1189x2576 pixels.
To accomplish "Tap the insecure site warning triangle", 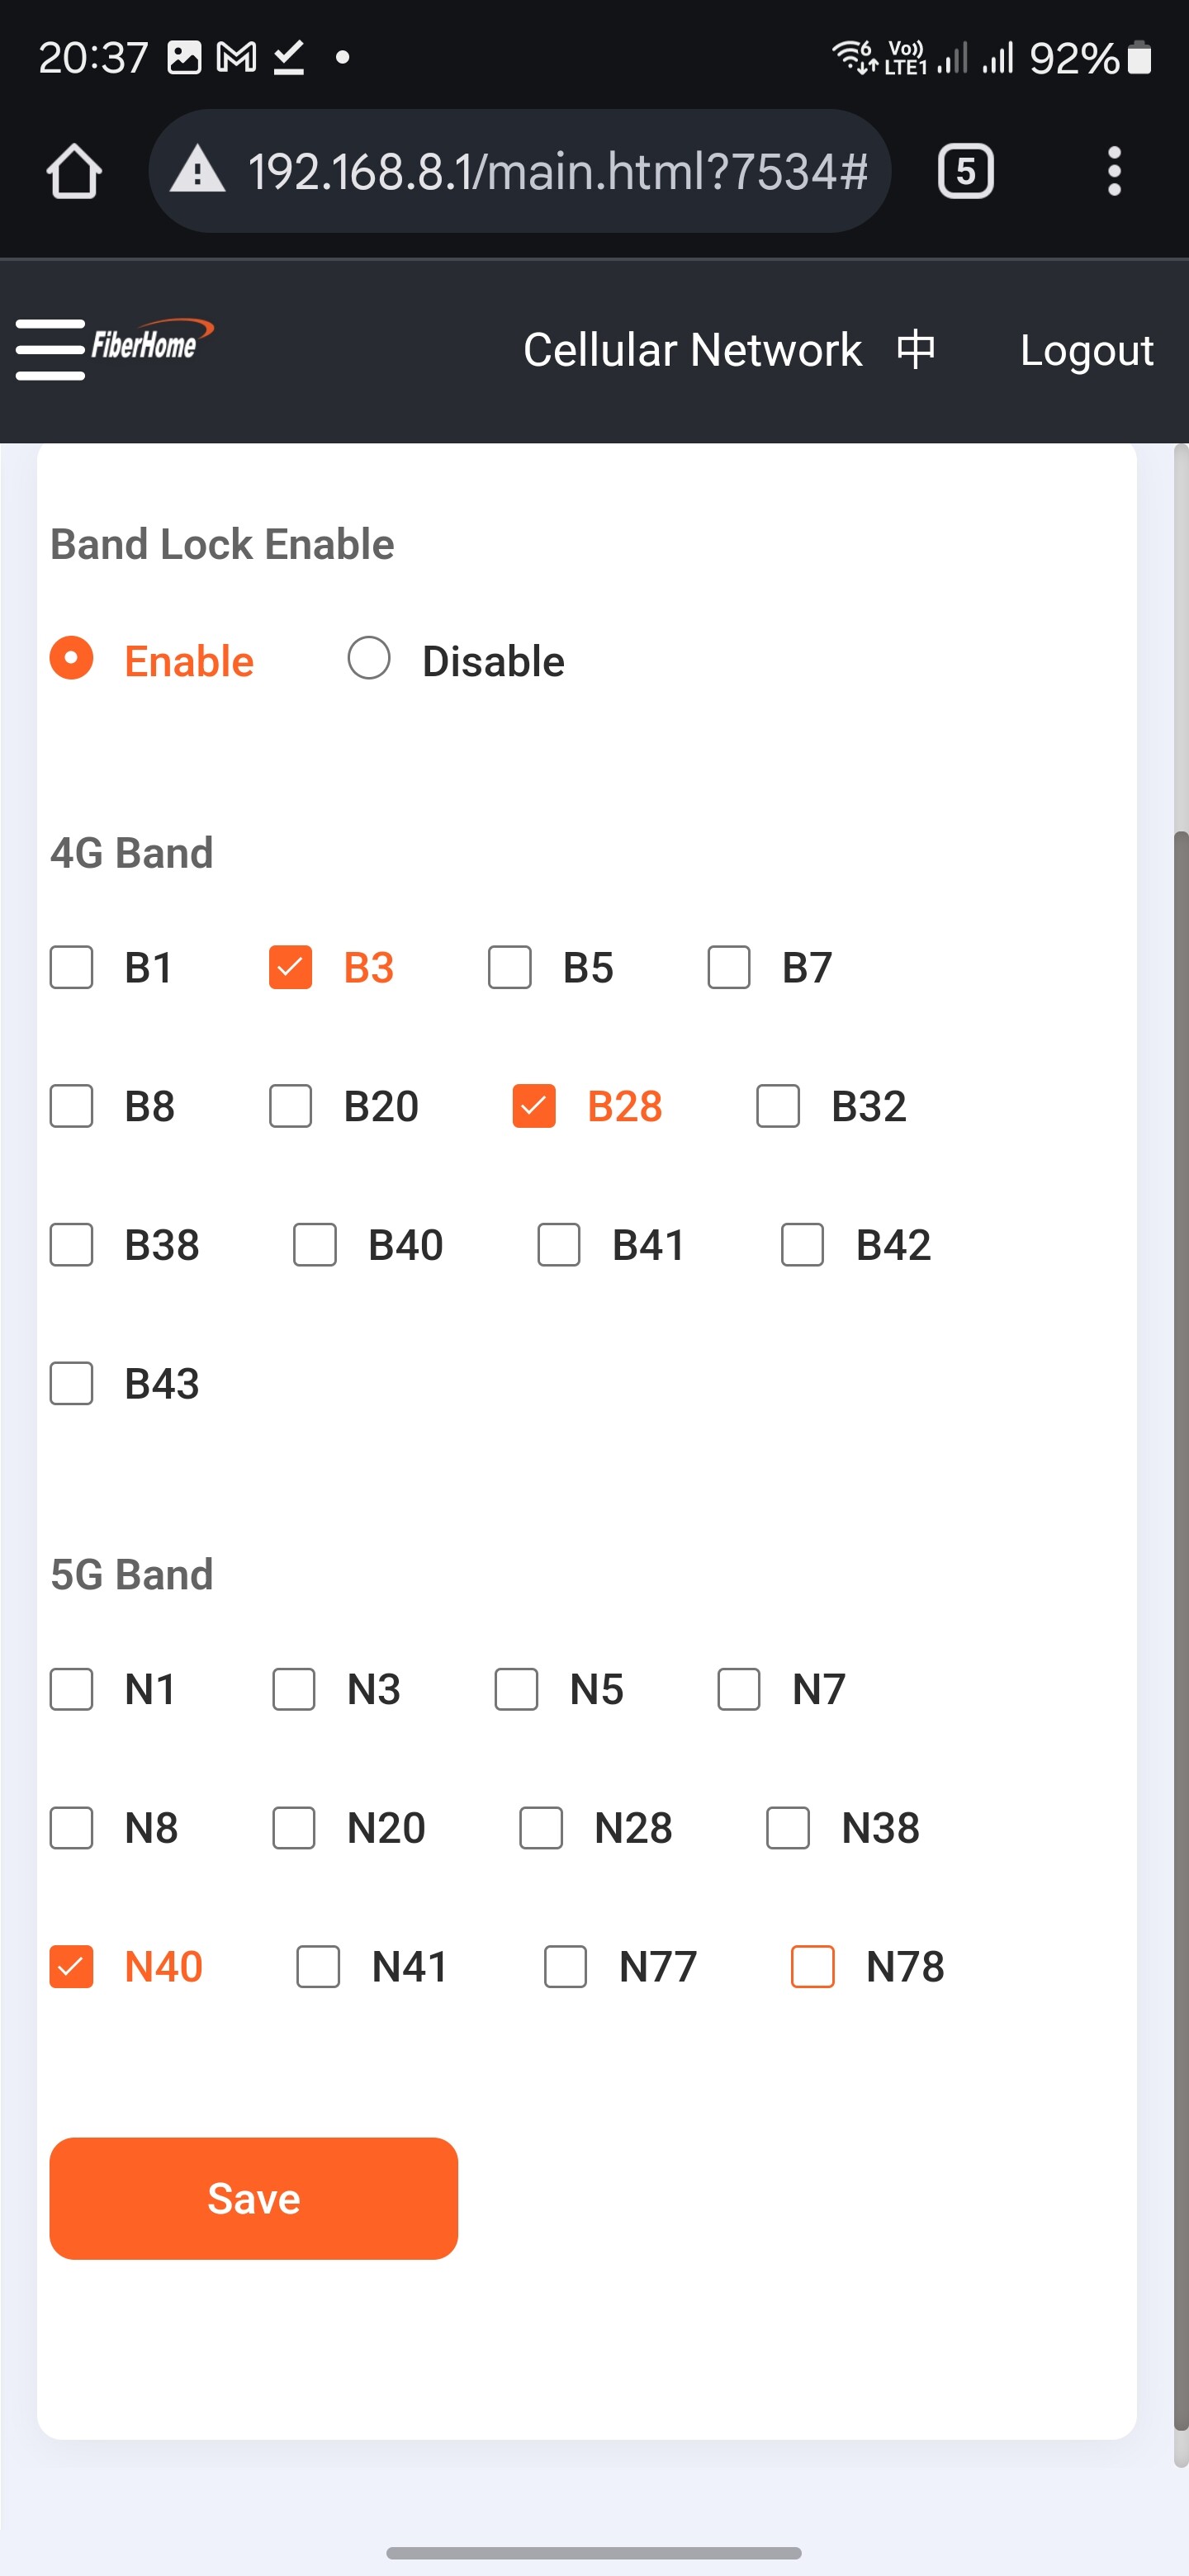I will (197, 170).
